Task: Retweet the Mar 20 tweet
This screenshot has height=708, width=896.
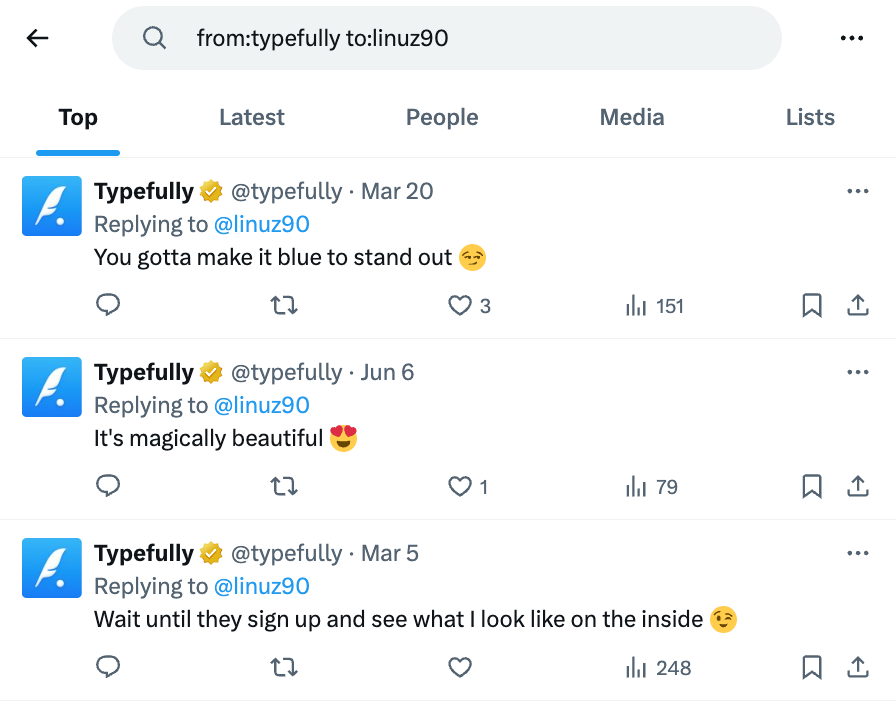Action: [x=284, y=305]
